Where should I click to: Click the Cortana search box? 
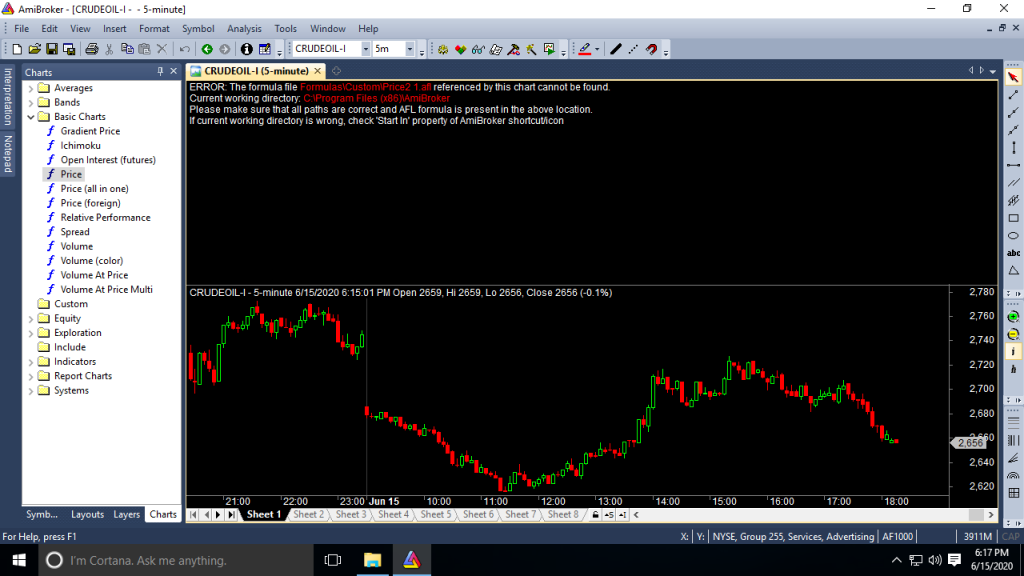176,560
